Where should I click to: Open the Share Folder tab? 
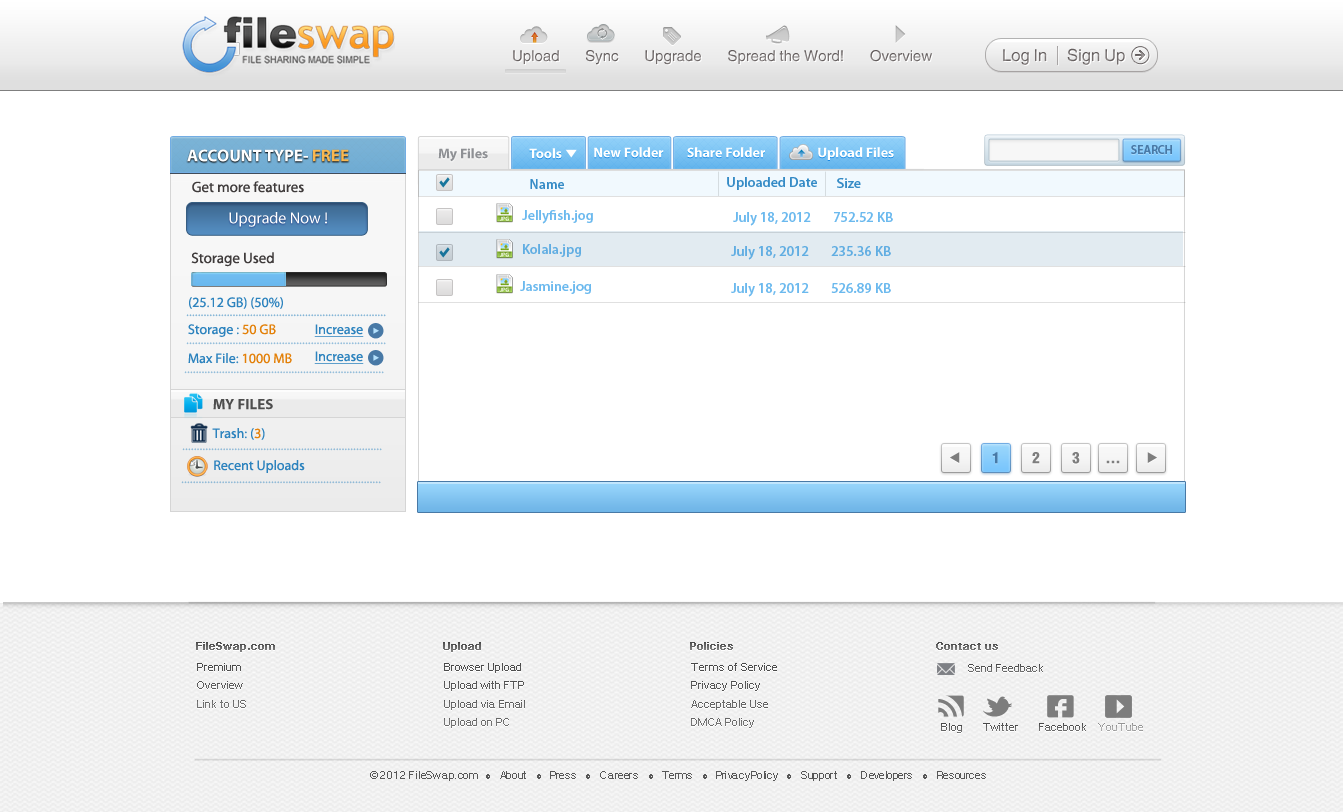[725, 153]
